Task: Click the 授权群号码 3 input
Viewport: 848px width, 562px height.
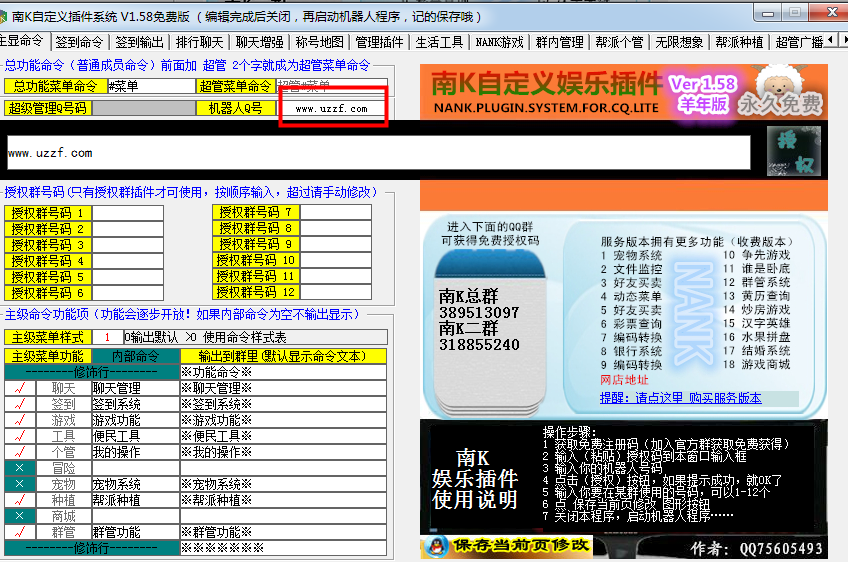Action: [128, 244]
